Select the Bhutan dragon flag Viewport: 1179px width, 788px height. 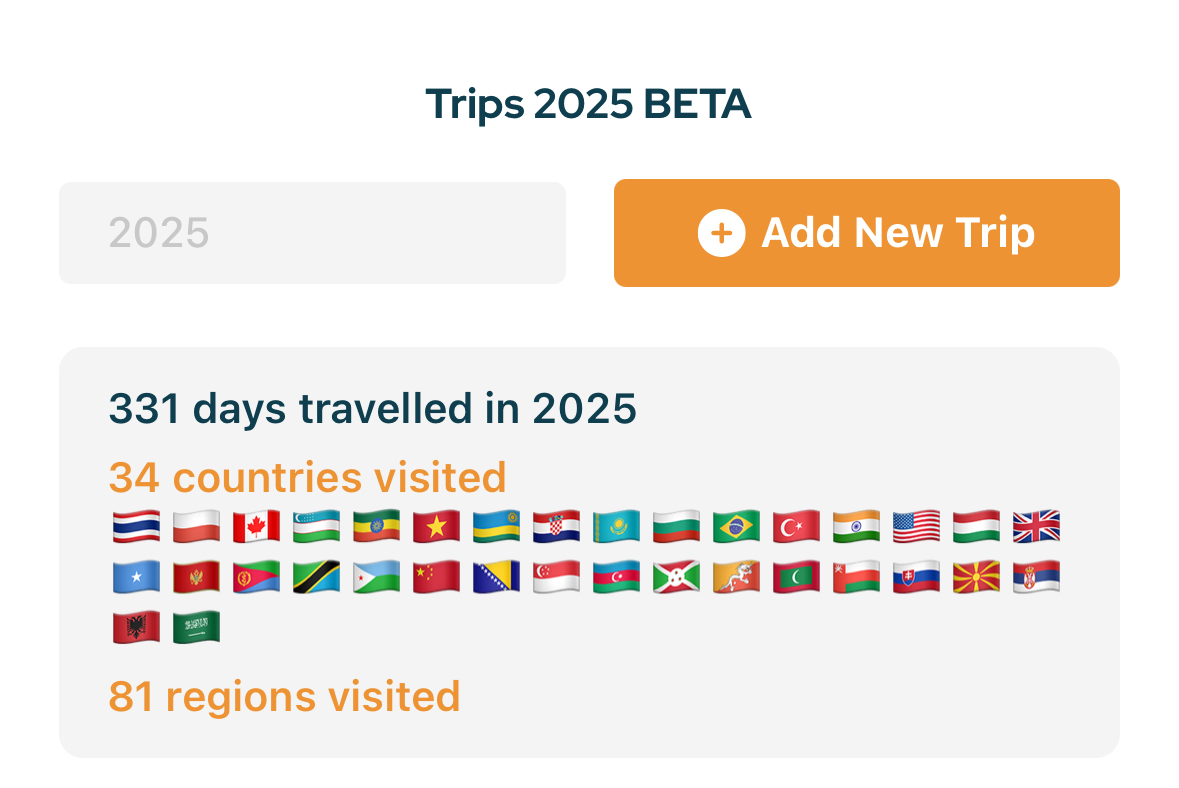737,577
